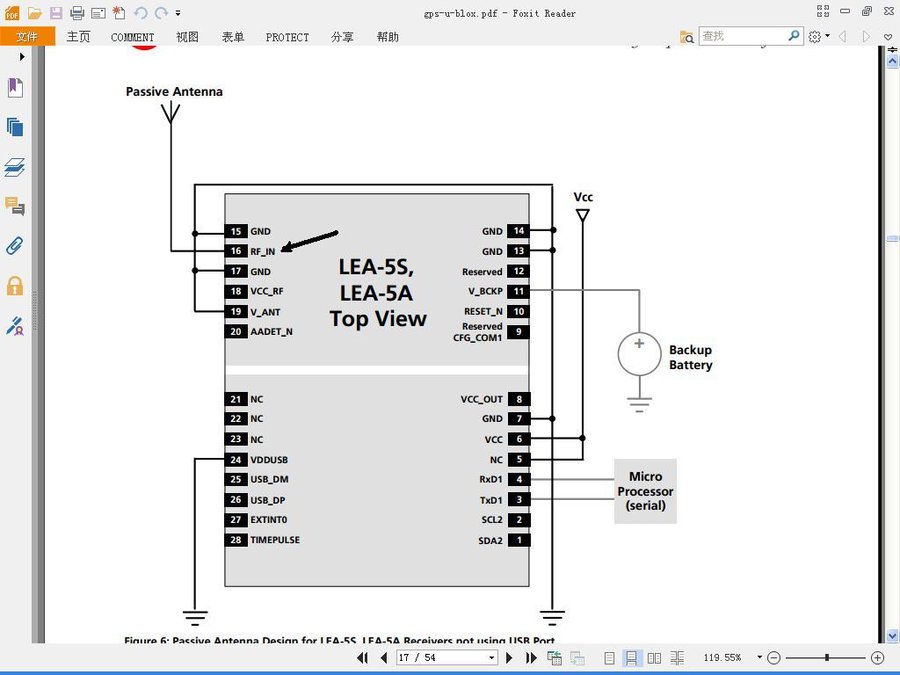Open the page number dropdown
This screenshot has height=675, width=900.
(491, 658)
